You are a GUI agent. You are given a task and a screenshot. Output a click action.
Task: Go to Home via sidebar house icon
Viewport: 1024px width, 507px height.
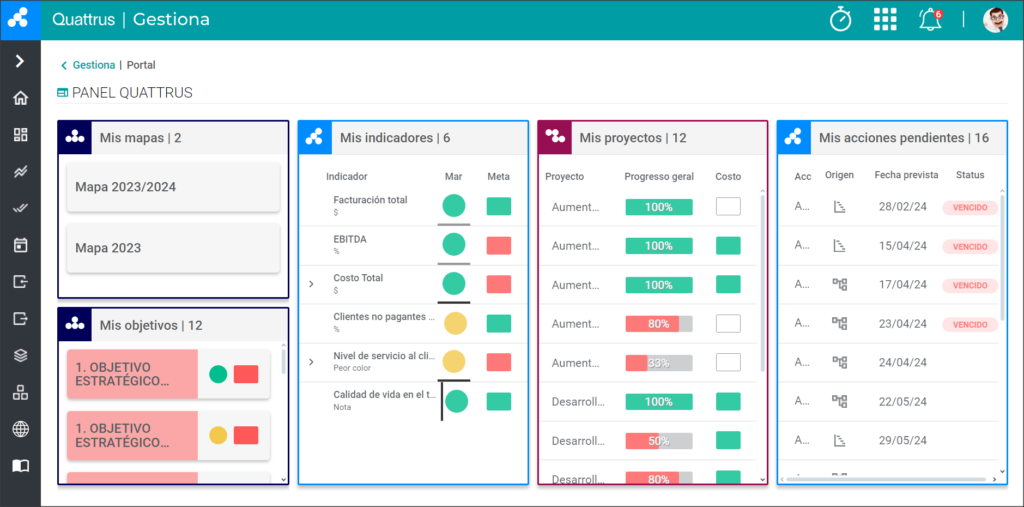point(21,98)
